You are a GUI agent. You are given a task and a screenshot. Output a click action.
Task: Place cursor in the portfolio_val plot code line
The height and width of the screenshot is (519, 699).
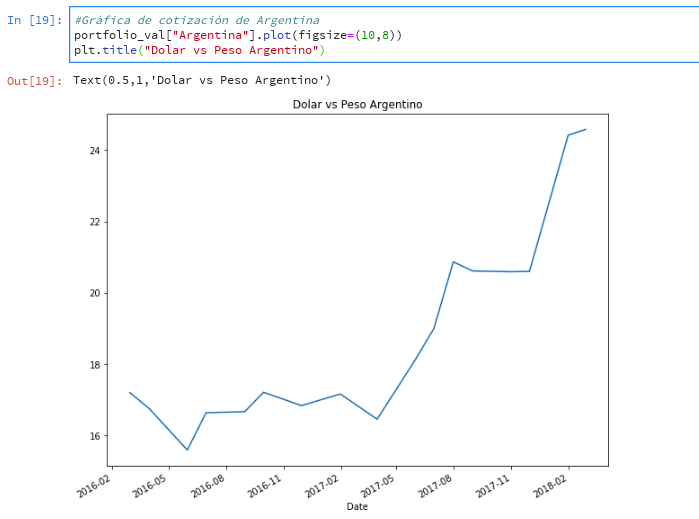pyautogui.click(x=238, y=35)
